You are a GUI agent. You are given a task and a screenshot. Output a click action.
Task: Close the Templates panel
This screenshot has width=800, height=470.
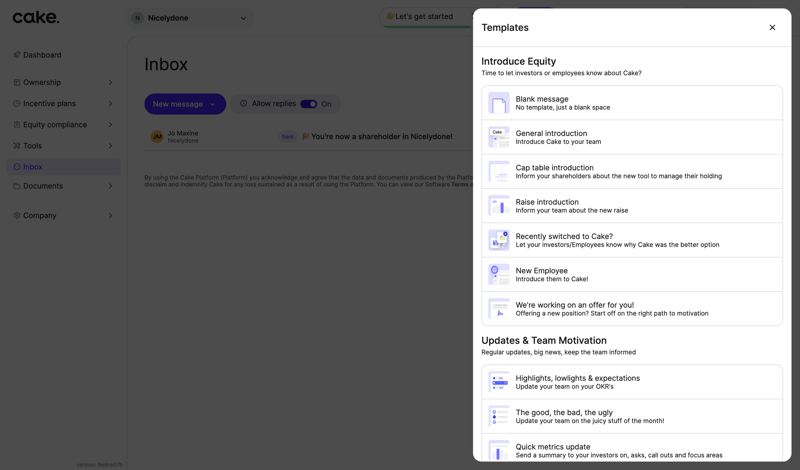pos(772,28)
